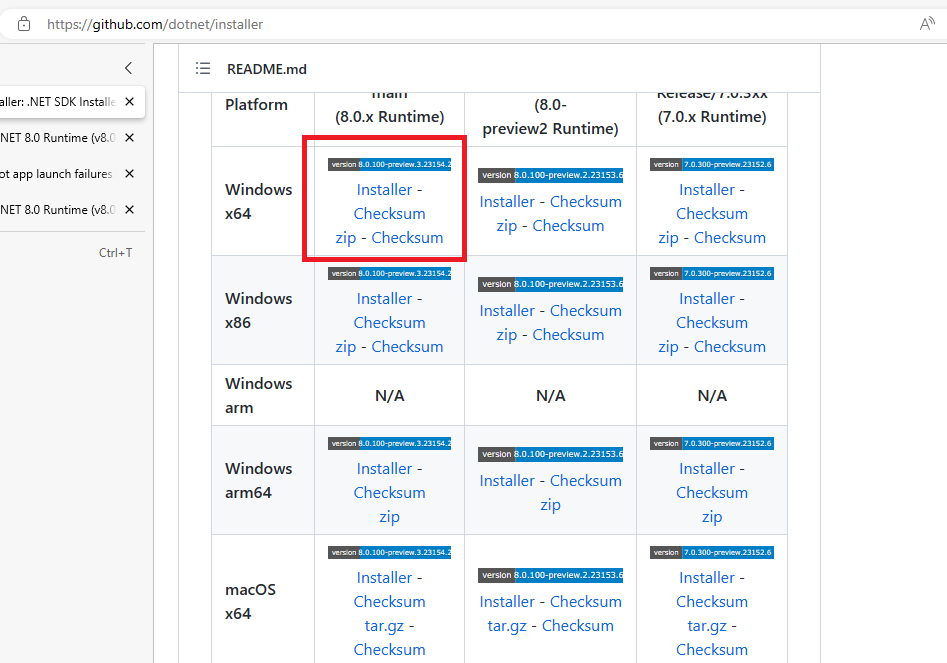Click the site information lock icon
Image resolution: width=947 pixels, height=663 pixels.
[x=22, y=23]
